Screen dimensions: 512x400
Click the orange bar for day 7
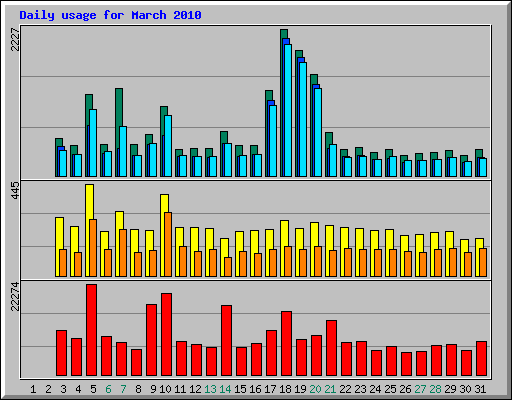pos(123,253)
